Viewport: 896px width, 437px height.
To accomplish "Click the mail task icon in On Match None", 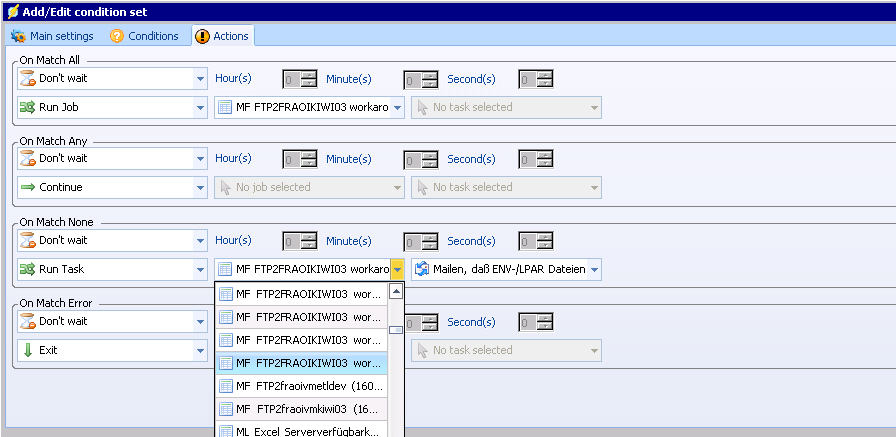I will coord(422,269).
